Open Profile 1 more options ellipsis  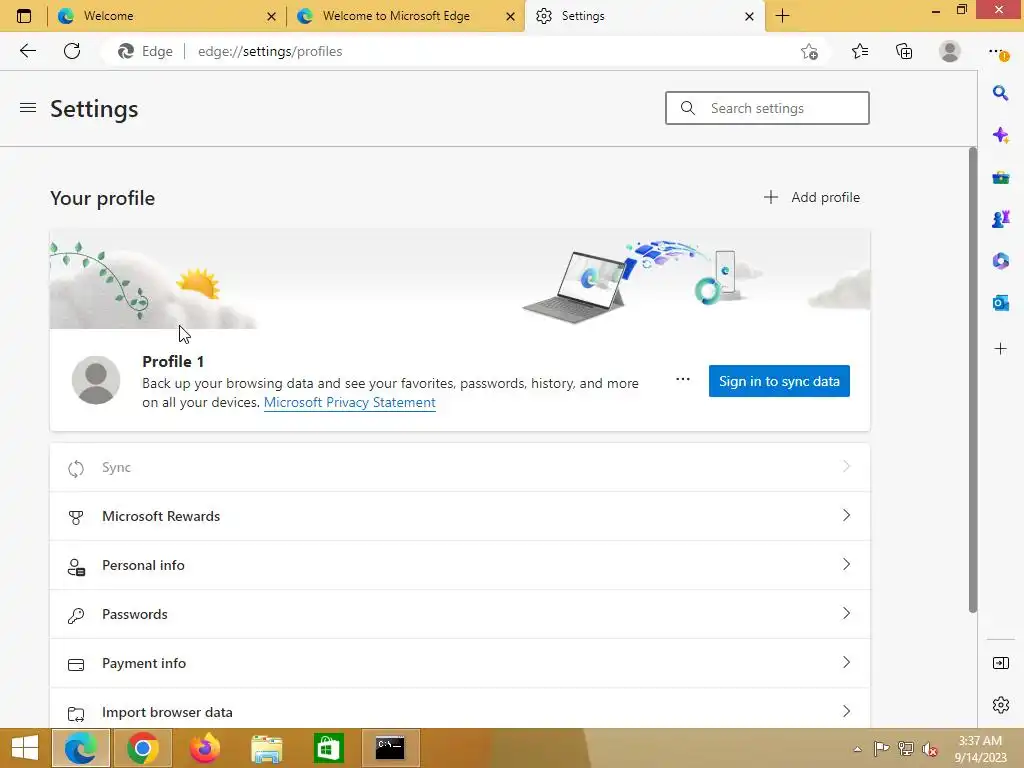[682, 379]
